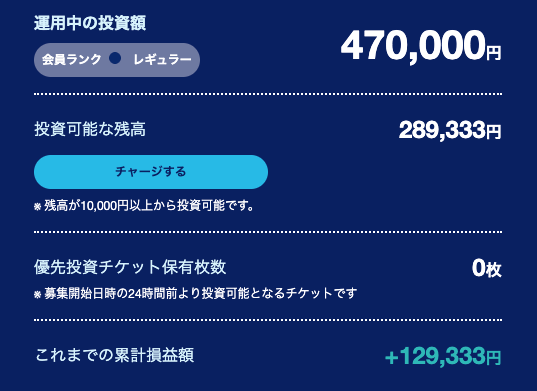Image resolution: width=537 pixels, height=391 pixels.
Task: Click the レギュラー rank text
Action: [163, 60]
